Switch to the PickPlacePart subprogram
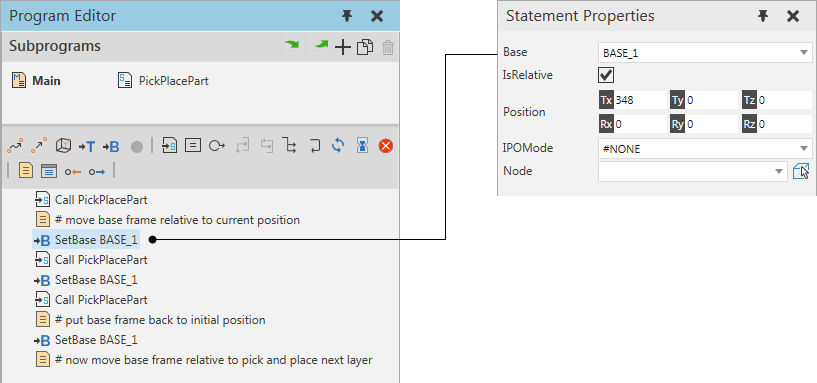The image size is (817, 383). point(163,81)
